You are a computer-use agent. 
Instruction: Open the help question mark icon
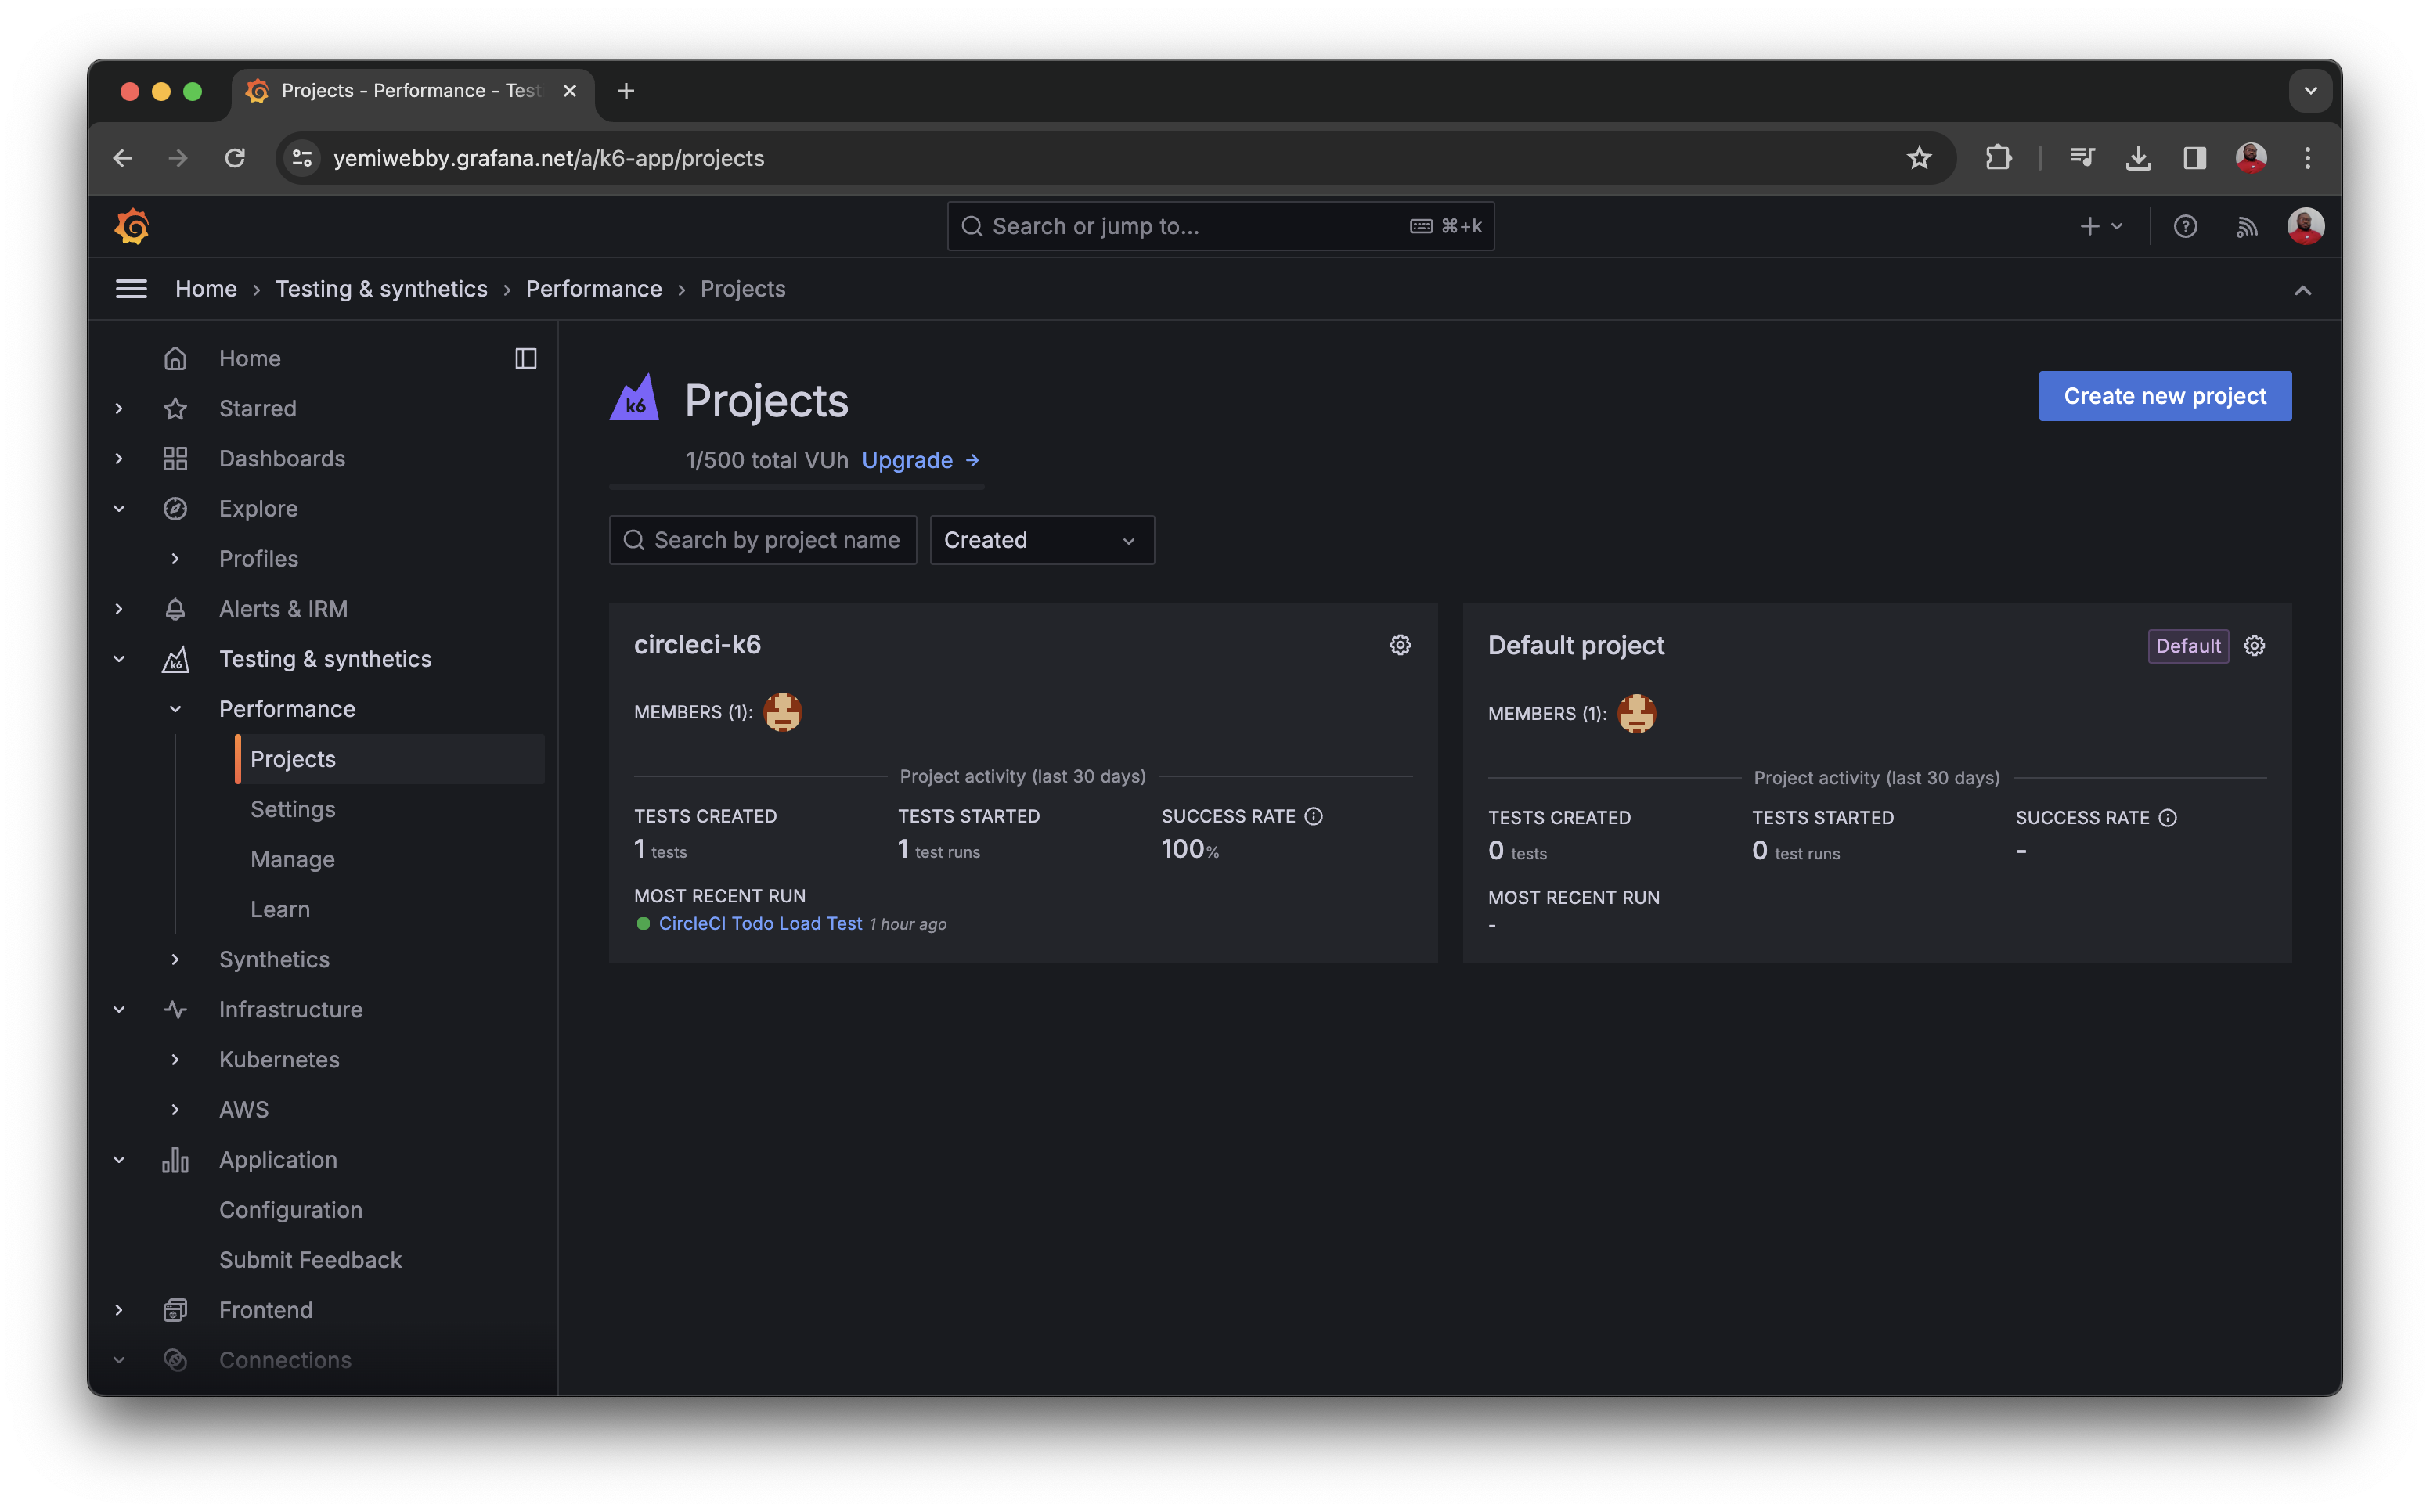2186,226
